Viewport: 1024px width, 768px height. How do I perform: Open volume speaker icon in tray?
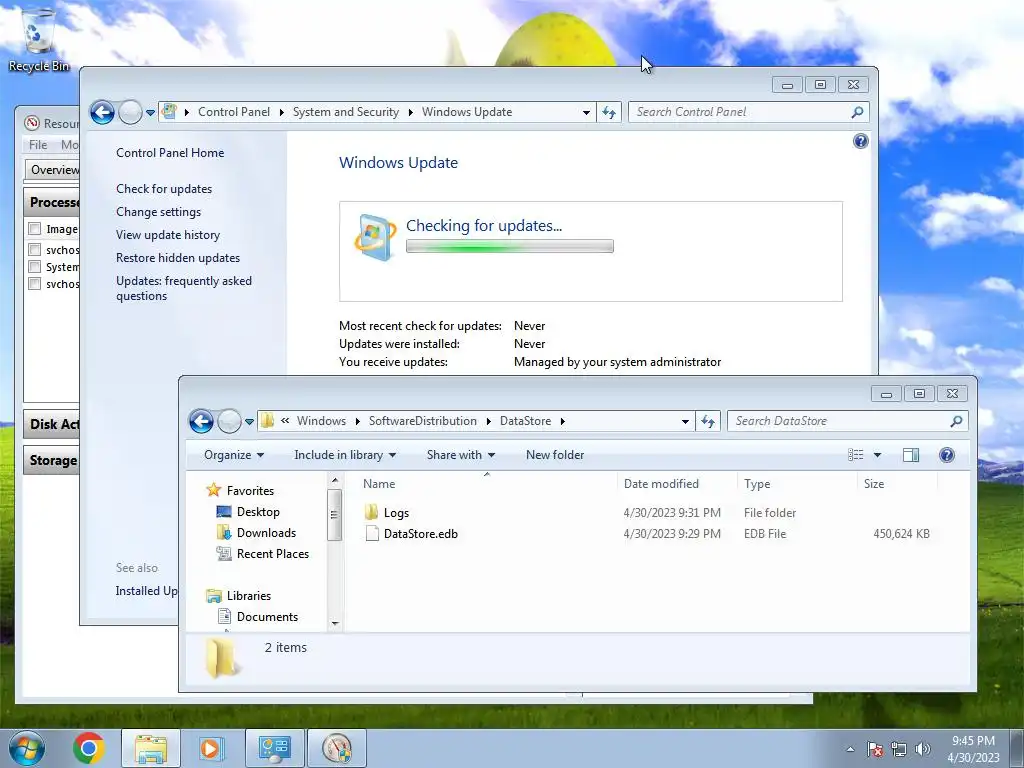[923, 750]
